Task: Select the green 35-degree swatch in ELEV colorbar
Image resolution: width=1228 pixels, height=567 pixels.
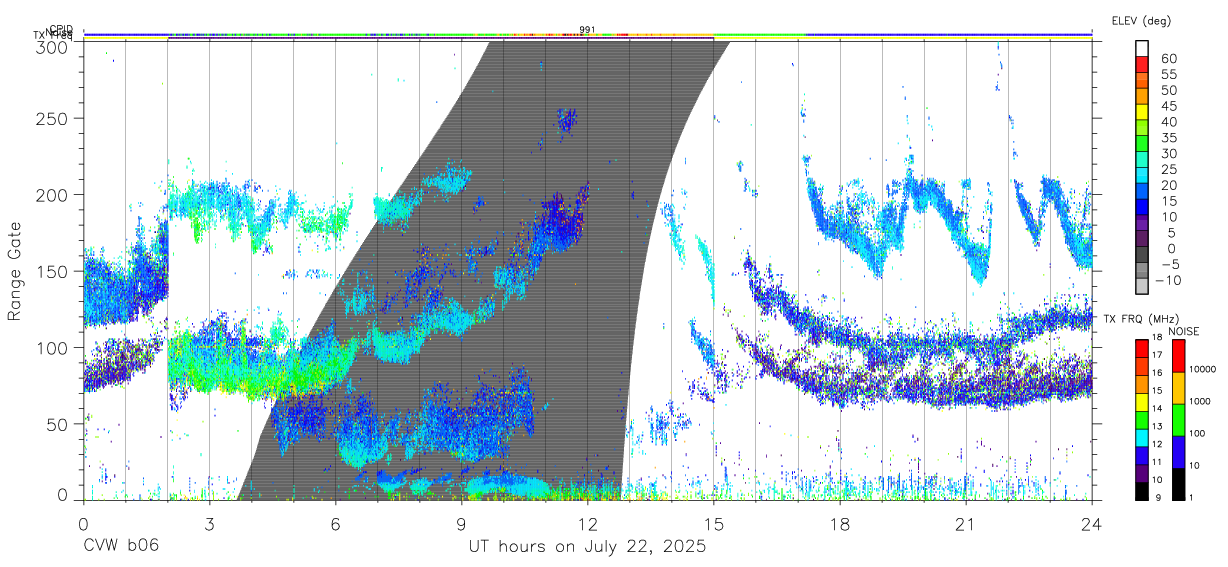Action: point(1142,144)
